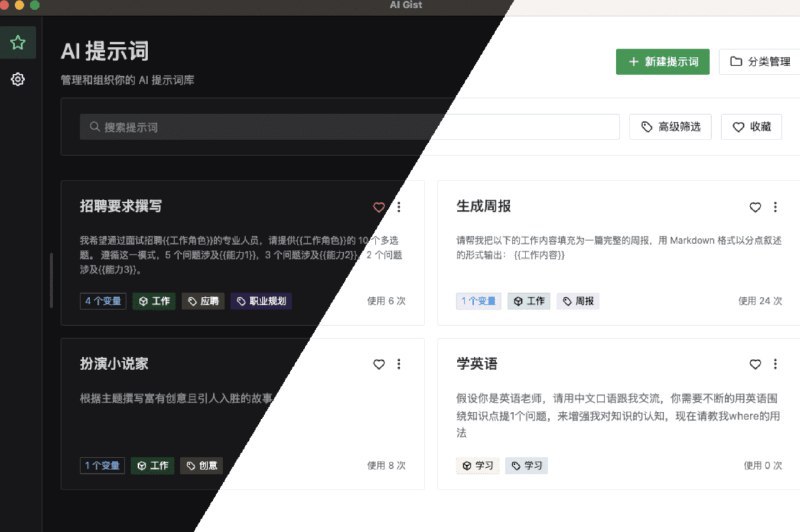Click the 4 个变量 badge
The width and height of the screenshot is (800, 532).
pos(103,301)
